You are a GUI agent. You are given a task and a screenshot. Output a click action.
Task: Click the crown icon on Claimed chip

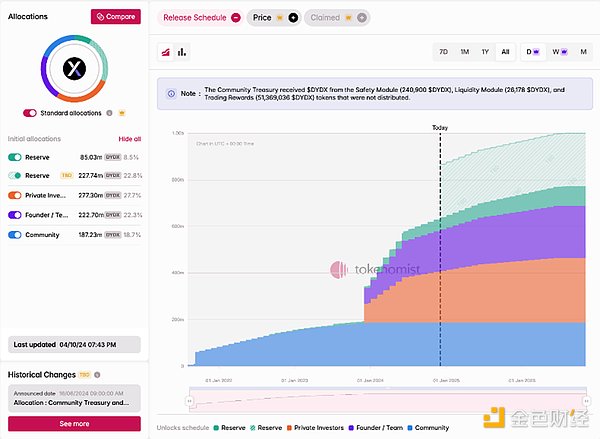(348, 18)
